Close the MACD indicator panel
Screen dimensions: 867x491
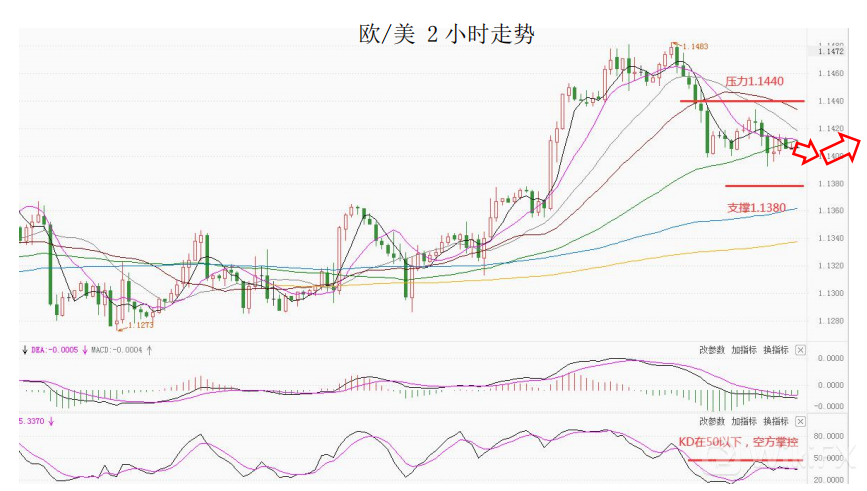800,350
